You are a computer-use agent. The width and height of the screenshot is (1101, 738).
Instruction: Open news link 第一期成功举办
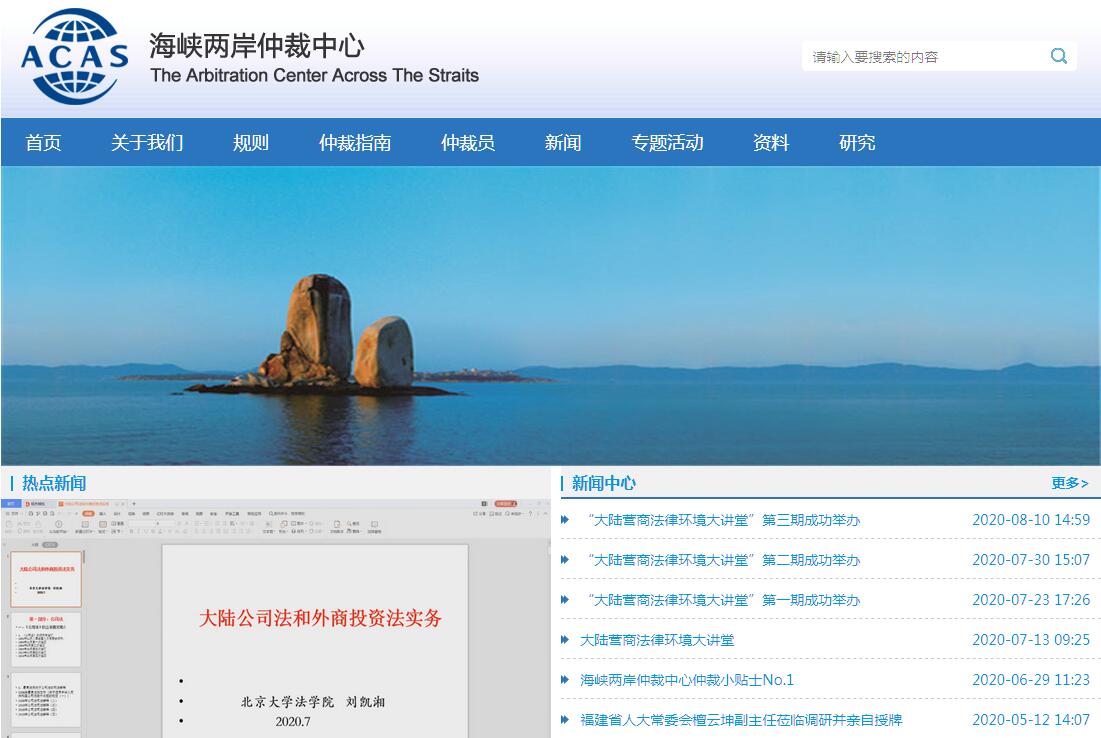pos(724,600)
